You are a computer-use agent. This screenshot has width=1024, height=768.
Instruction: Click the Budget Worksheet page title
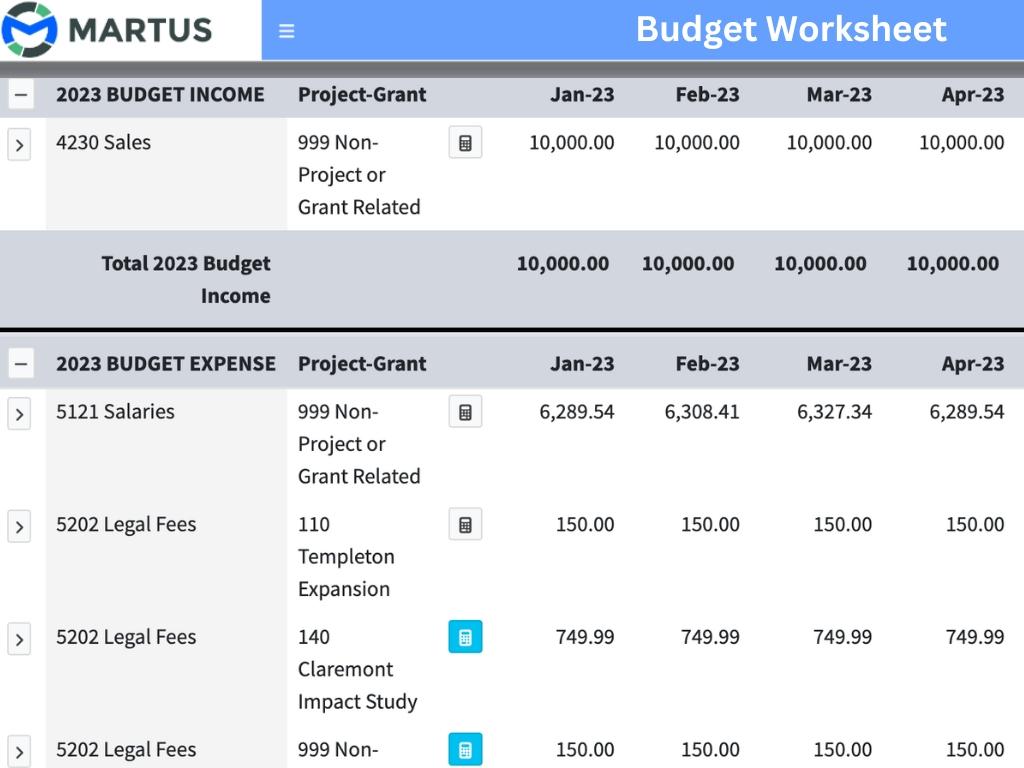click(790, 29)
